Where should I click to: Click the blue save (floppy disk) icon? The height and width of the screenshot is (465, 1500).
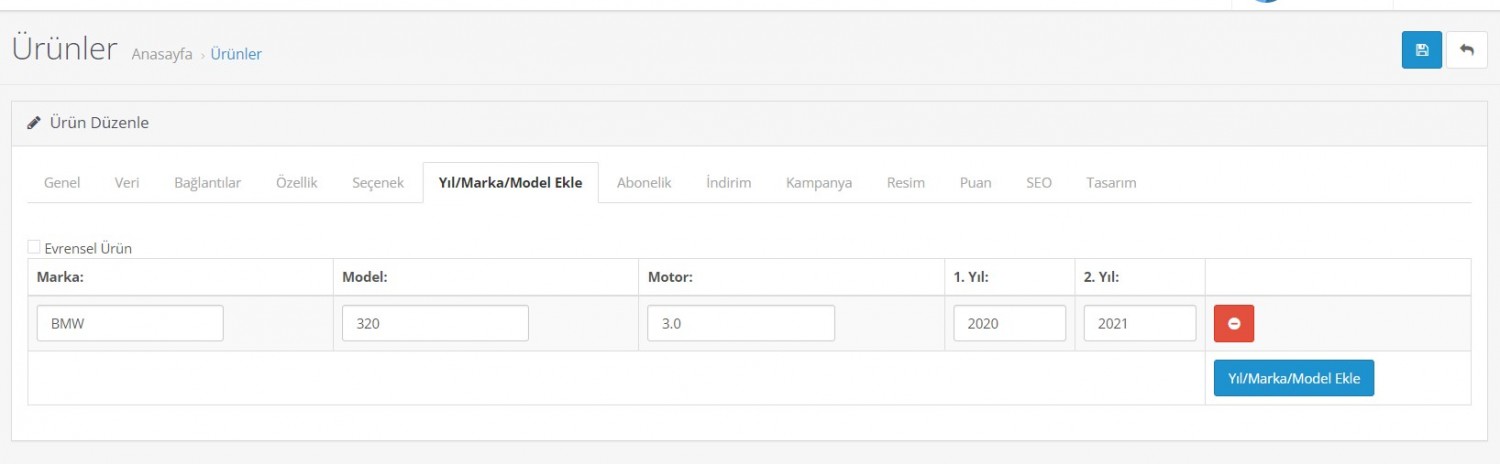coord(1421,50)
